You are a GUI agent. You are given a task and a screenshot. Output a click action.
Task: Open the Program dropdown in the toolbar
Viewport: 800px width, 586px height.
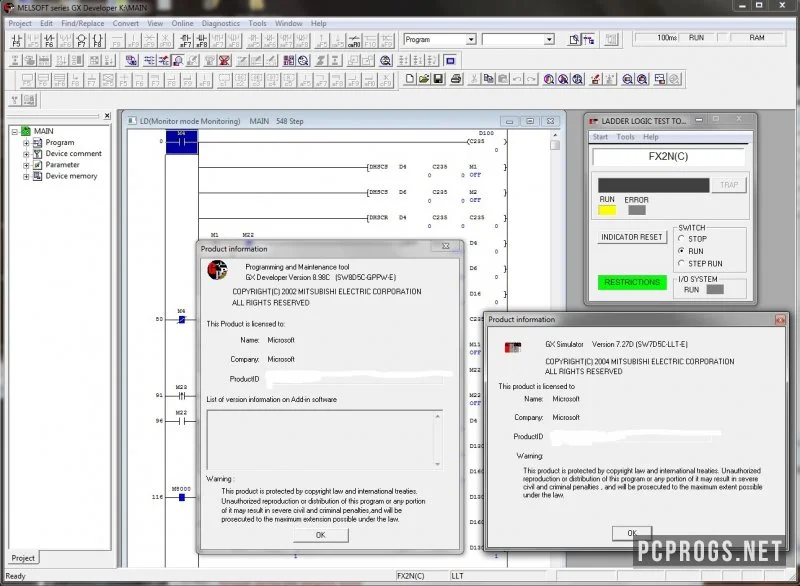click(x=471, y=39)
